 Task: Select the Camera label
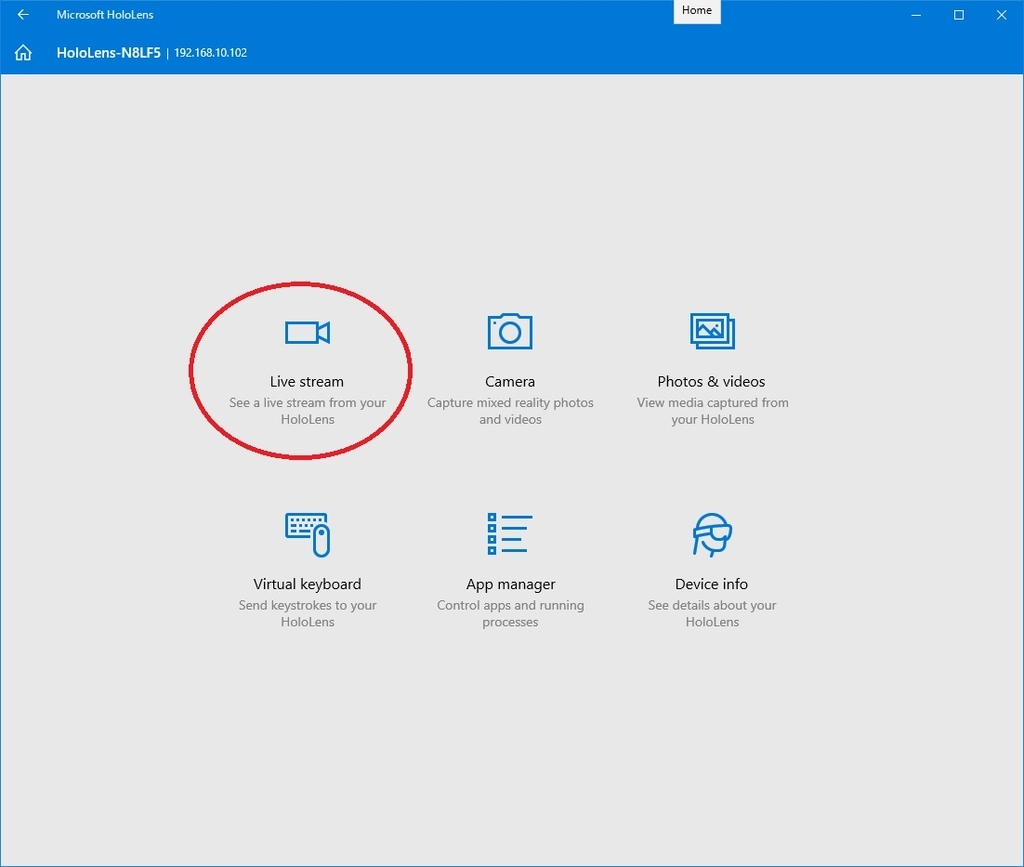click(510, 381)
